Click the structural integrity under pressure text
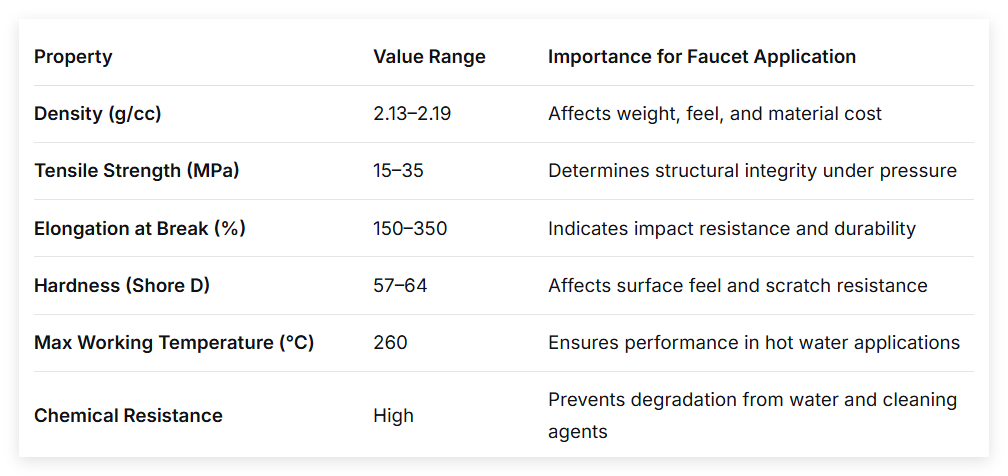The height and width of the screenshot is (476, 1008). [x=753, y=171]
